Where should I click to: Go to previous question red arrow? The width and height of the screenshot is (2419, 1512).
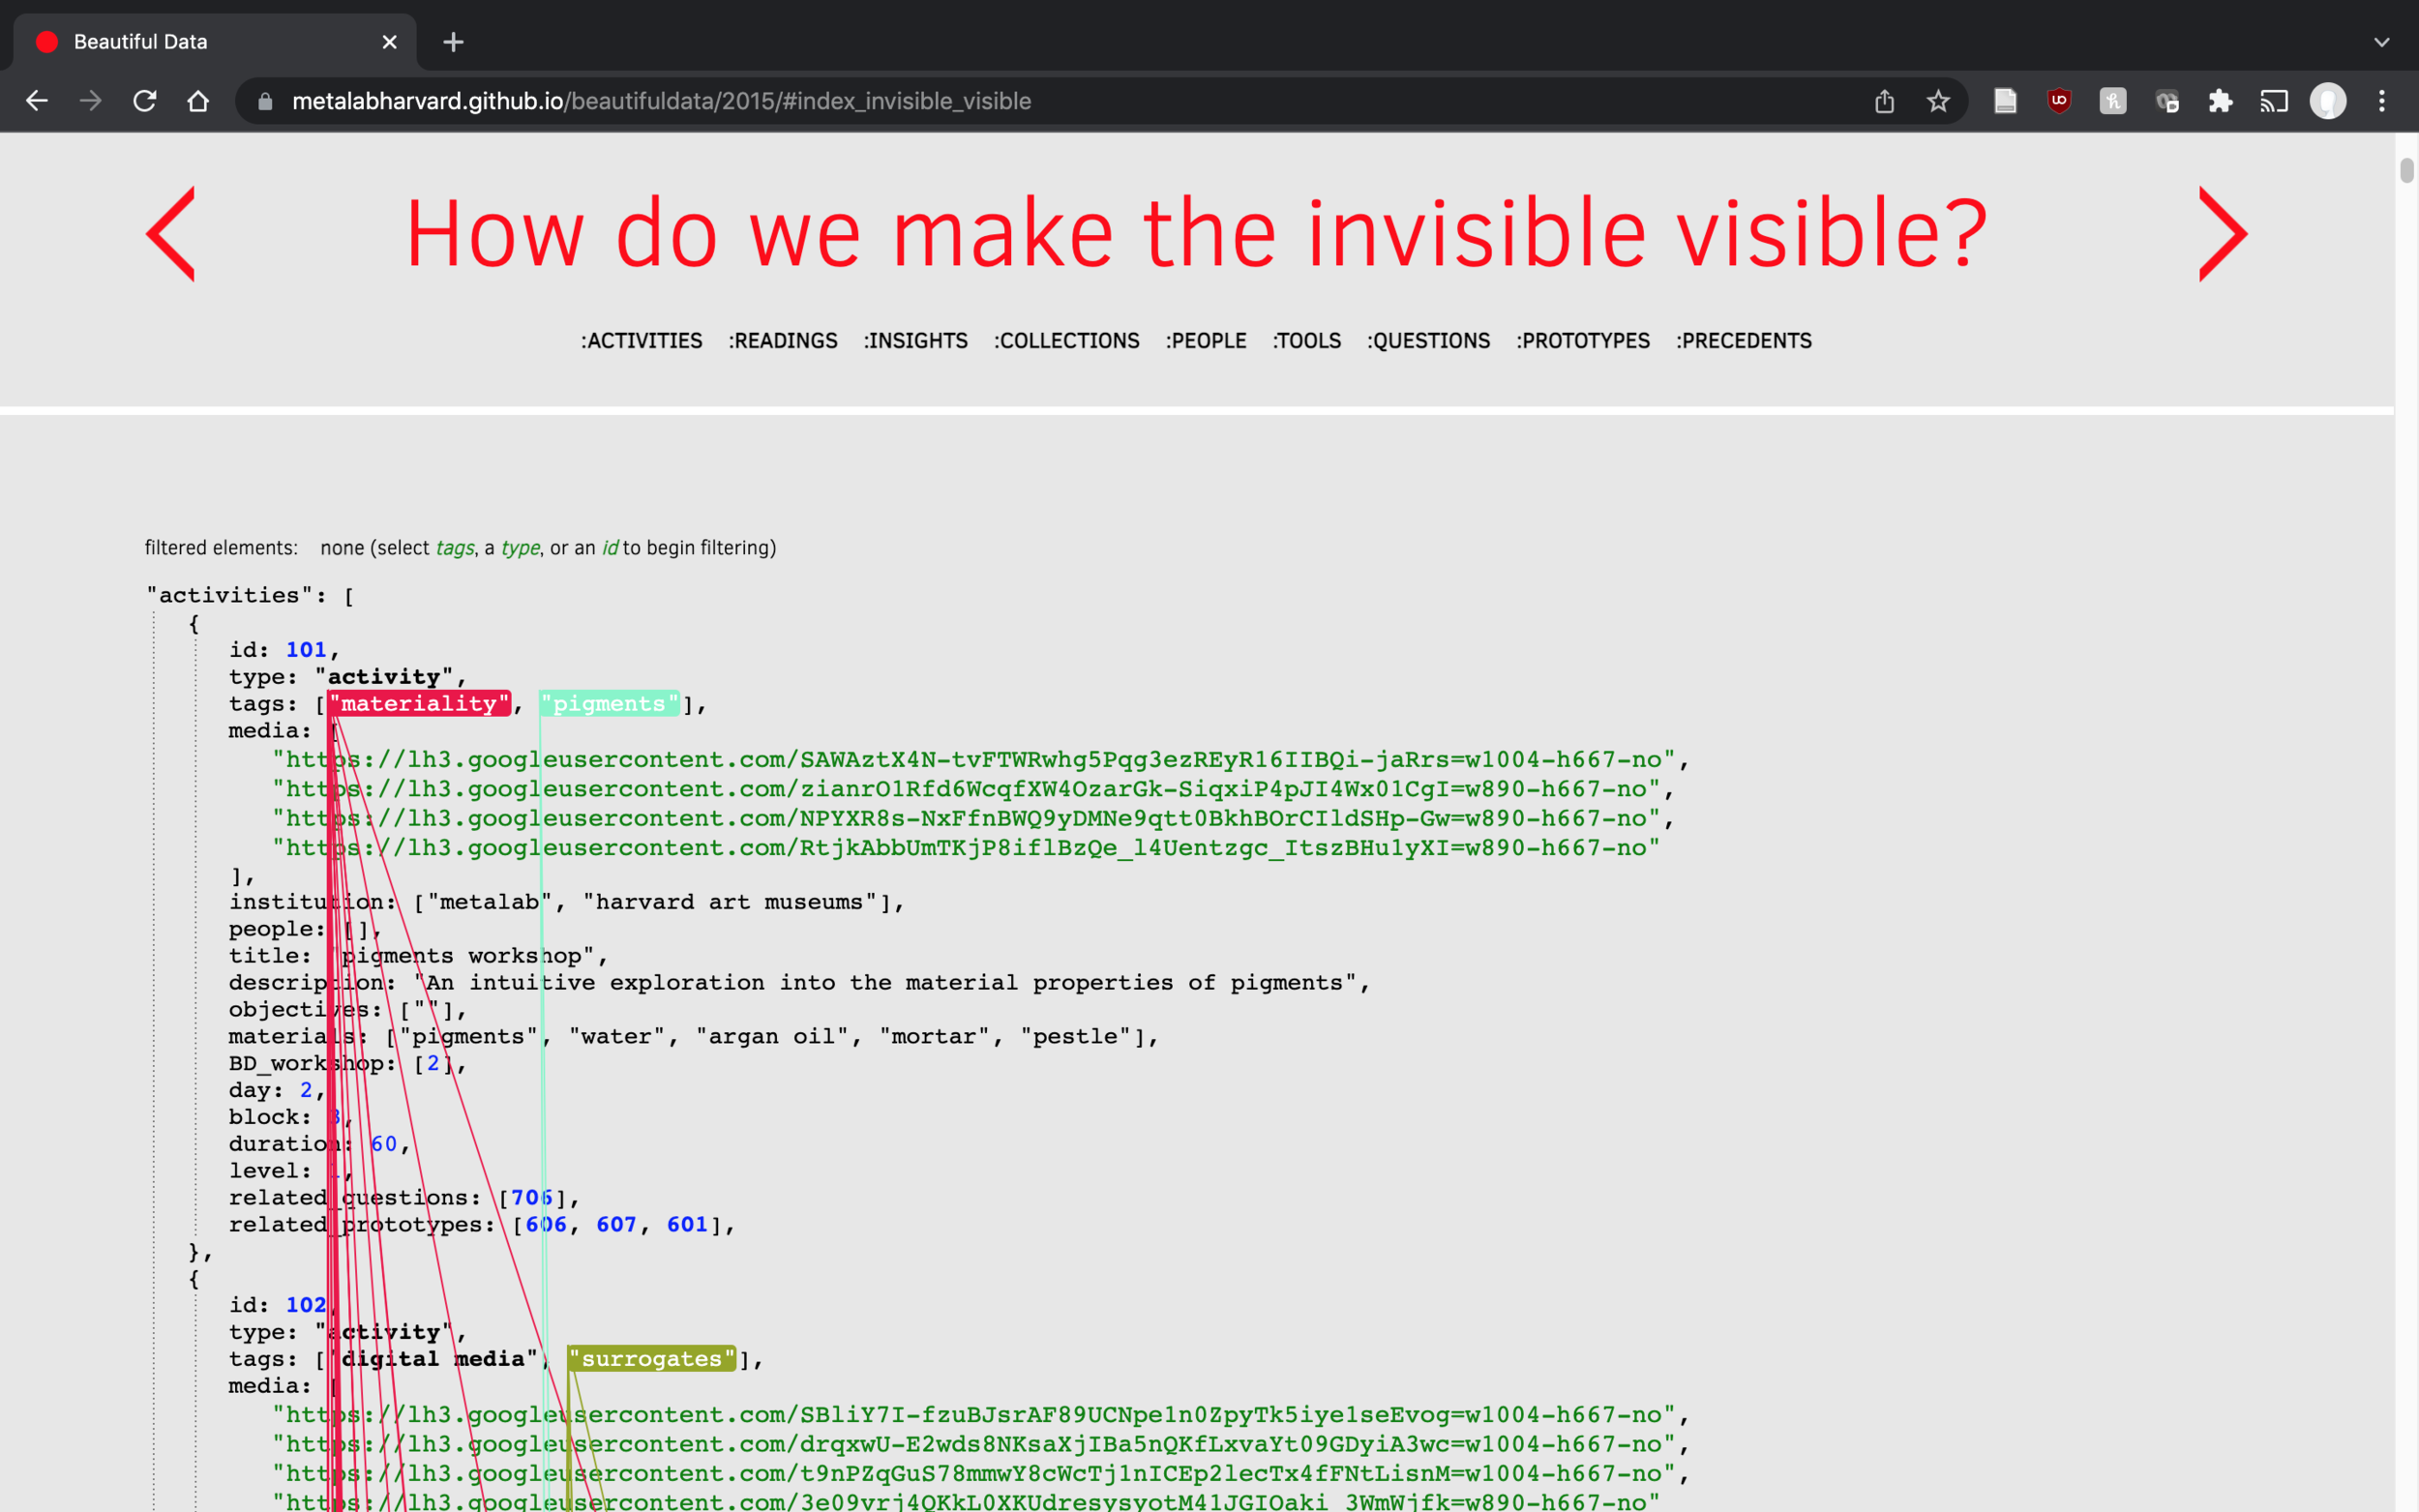pos(171,234)
